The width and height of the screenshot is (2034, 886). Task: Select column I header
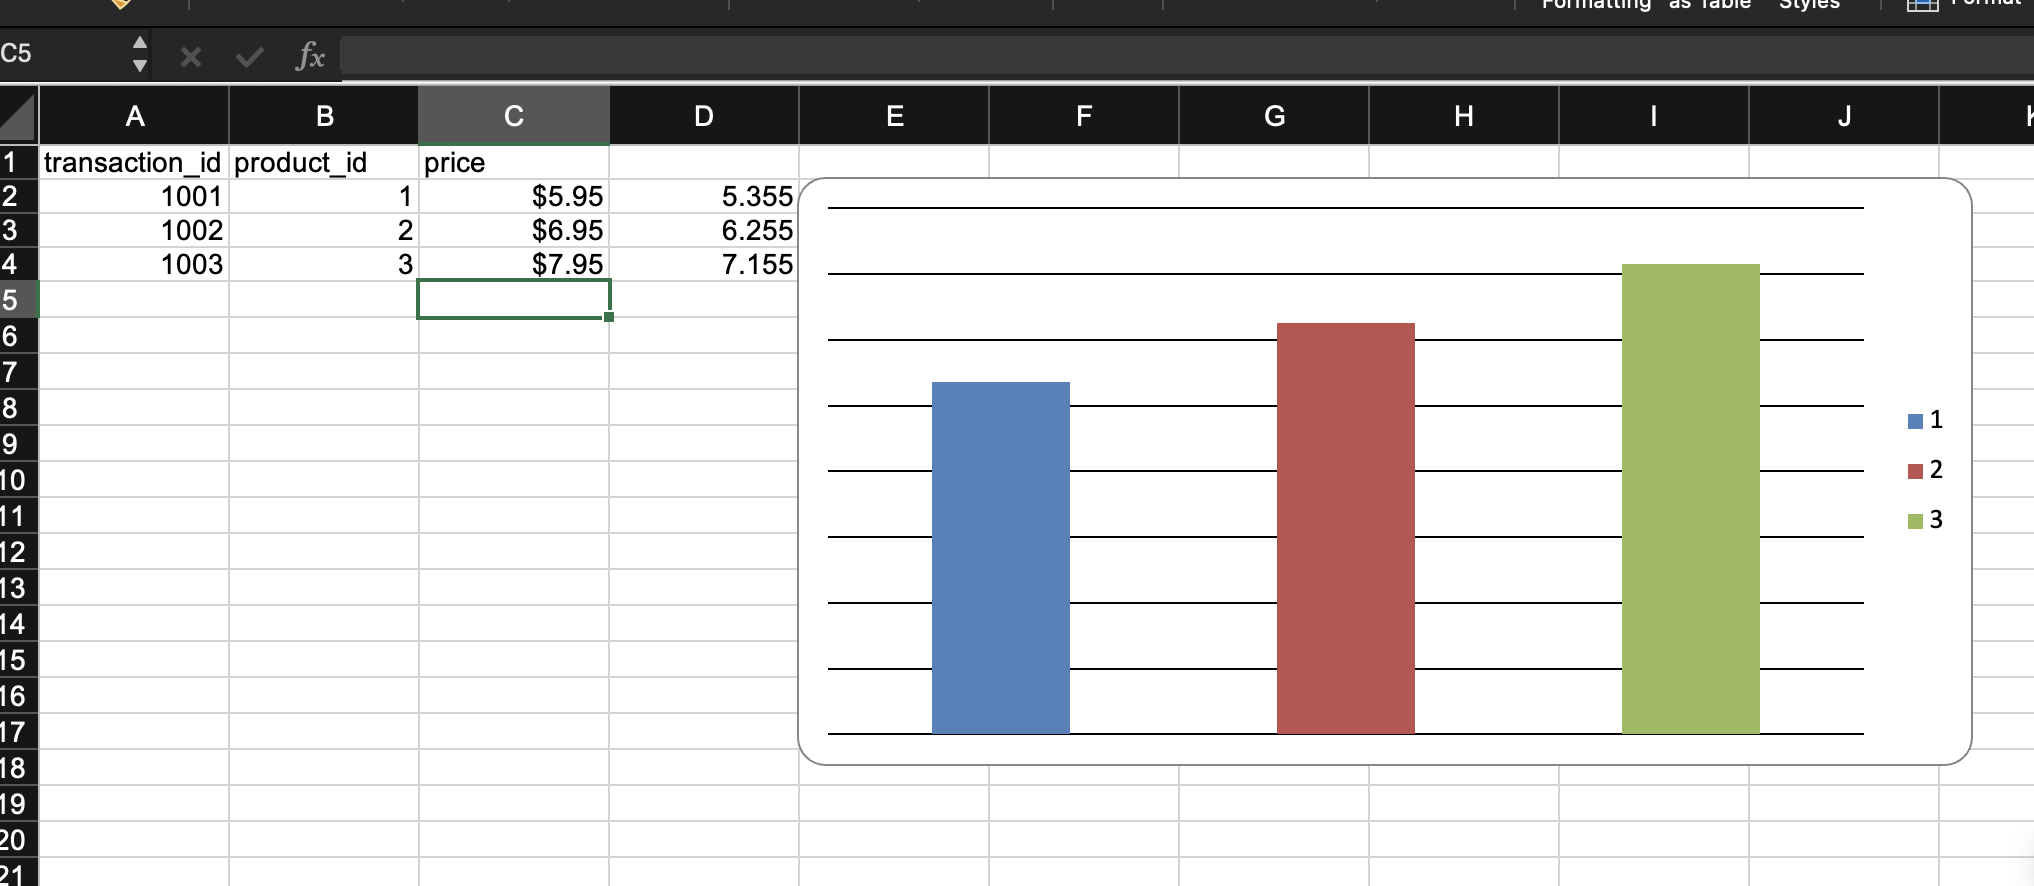point(1654,116)
